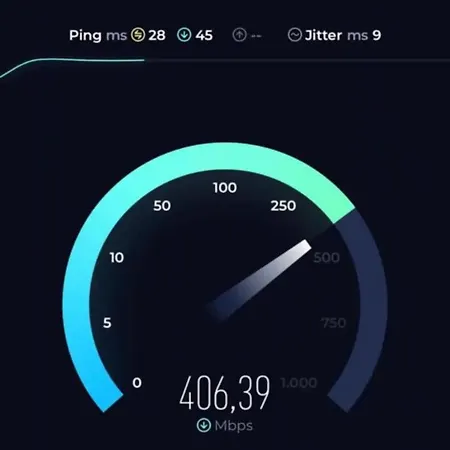Click the 100 mark on the gauge

225,188
